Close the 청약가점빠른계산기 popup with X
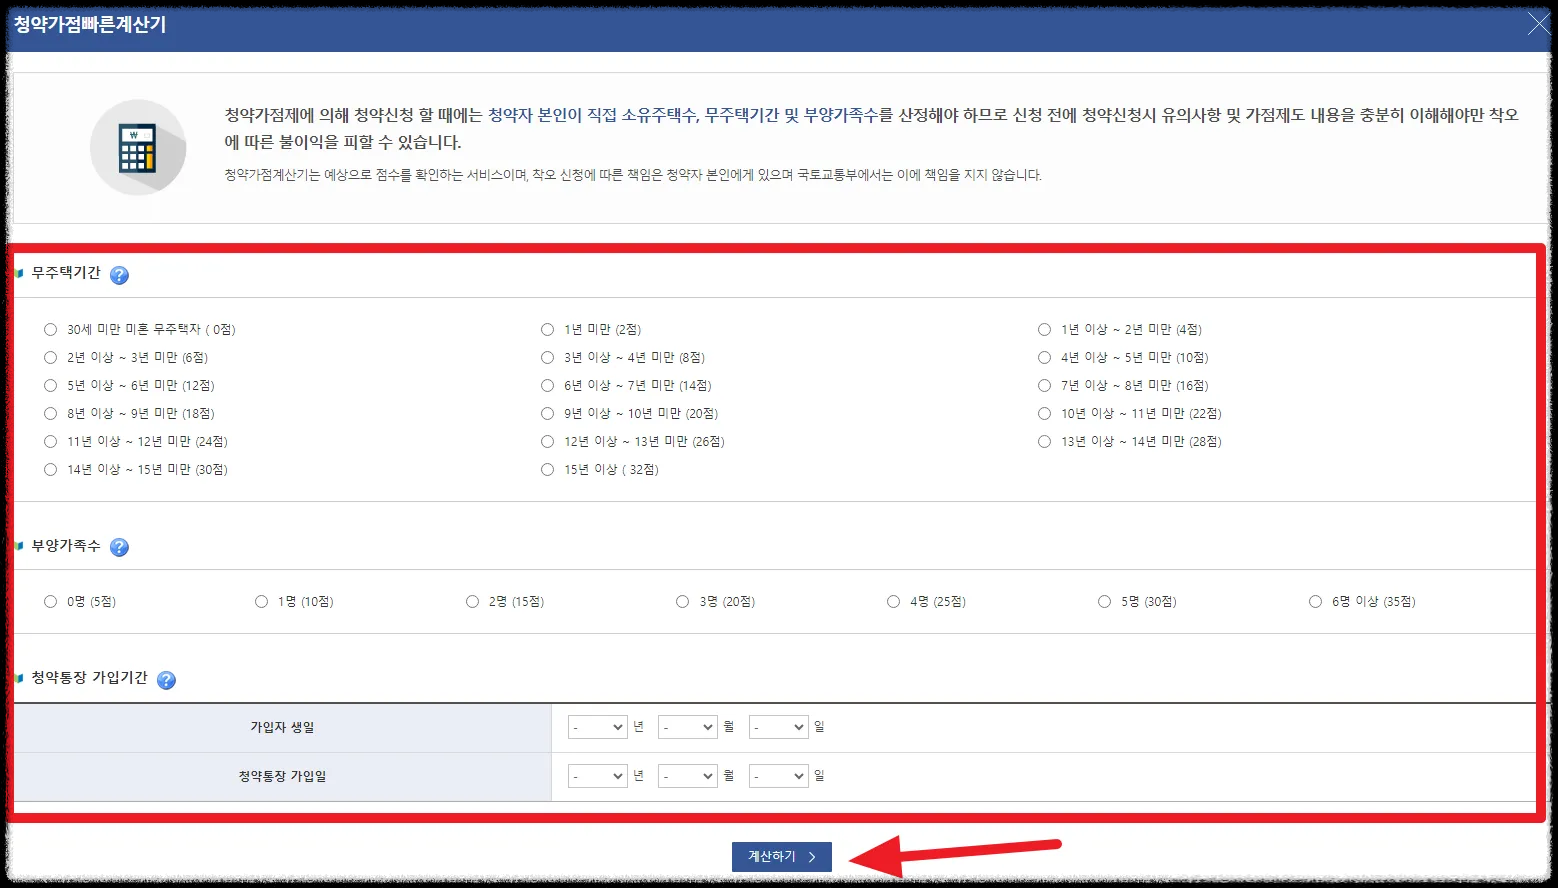The image size is (1558, 888). (x=1539, y=25)
